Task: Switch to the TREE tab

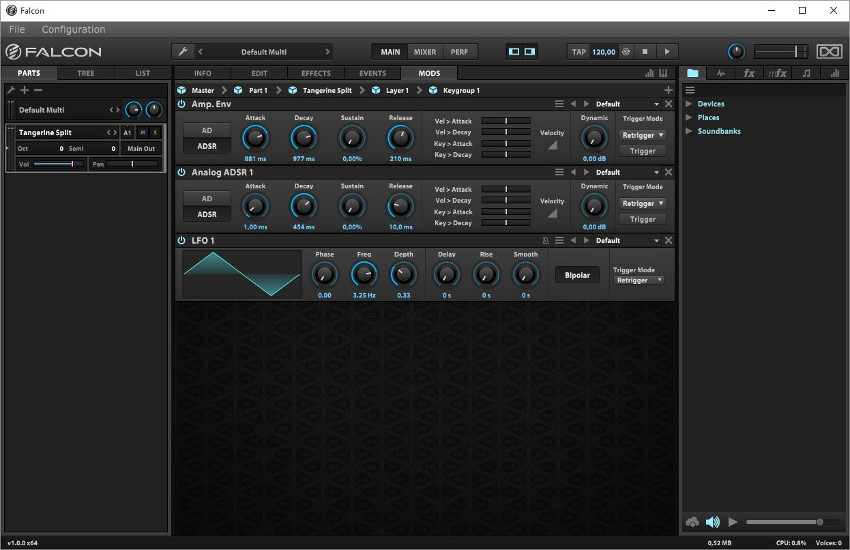Action: (86, 73)
